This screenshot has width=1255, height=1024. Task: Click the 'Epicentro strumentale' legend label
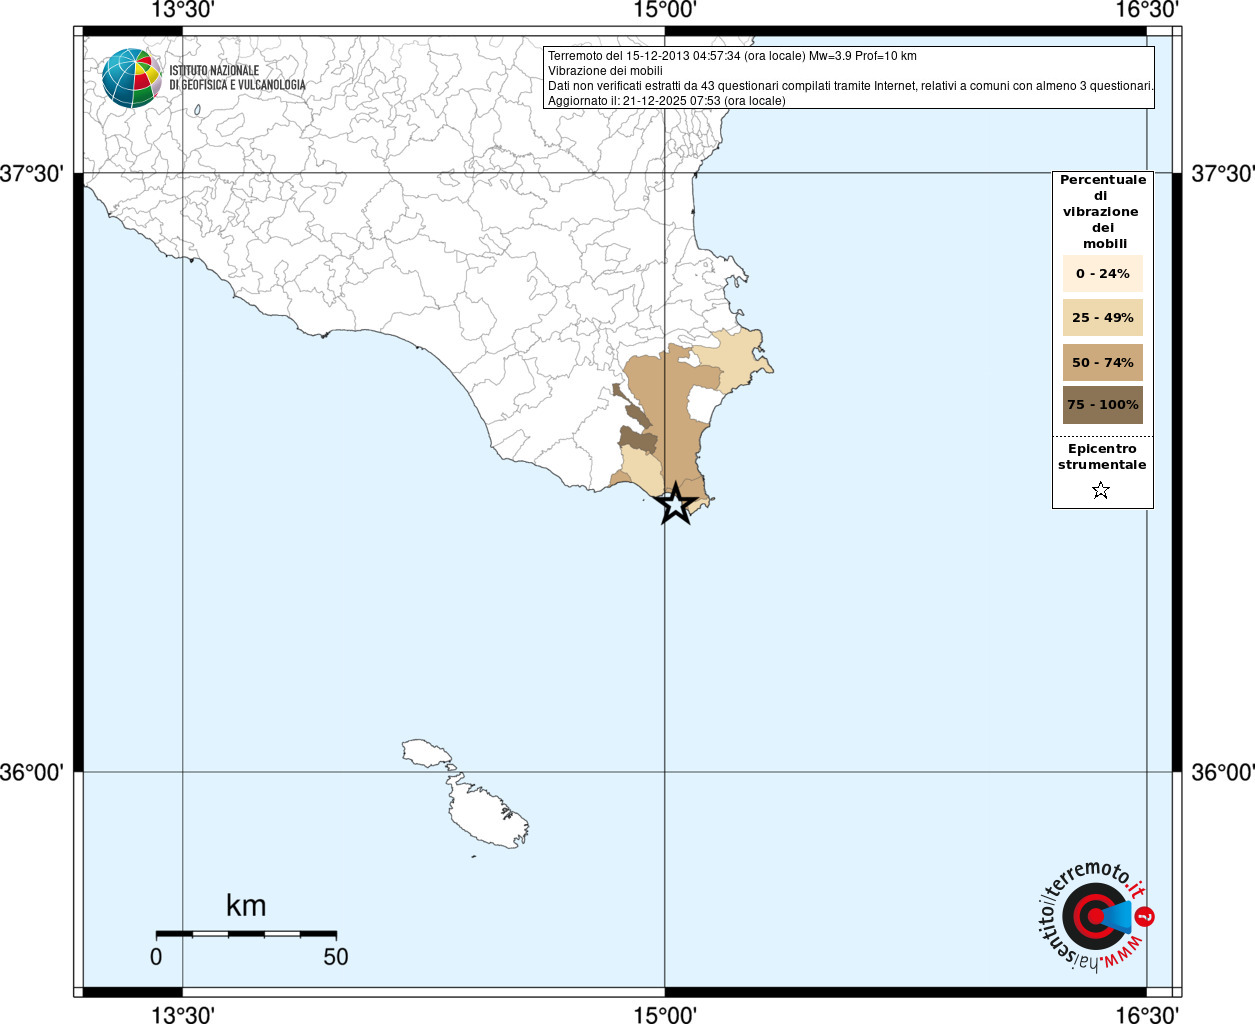pos(1102,457)
